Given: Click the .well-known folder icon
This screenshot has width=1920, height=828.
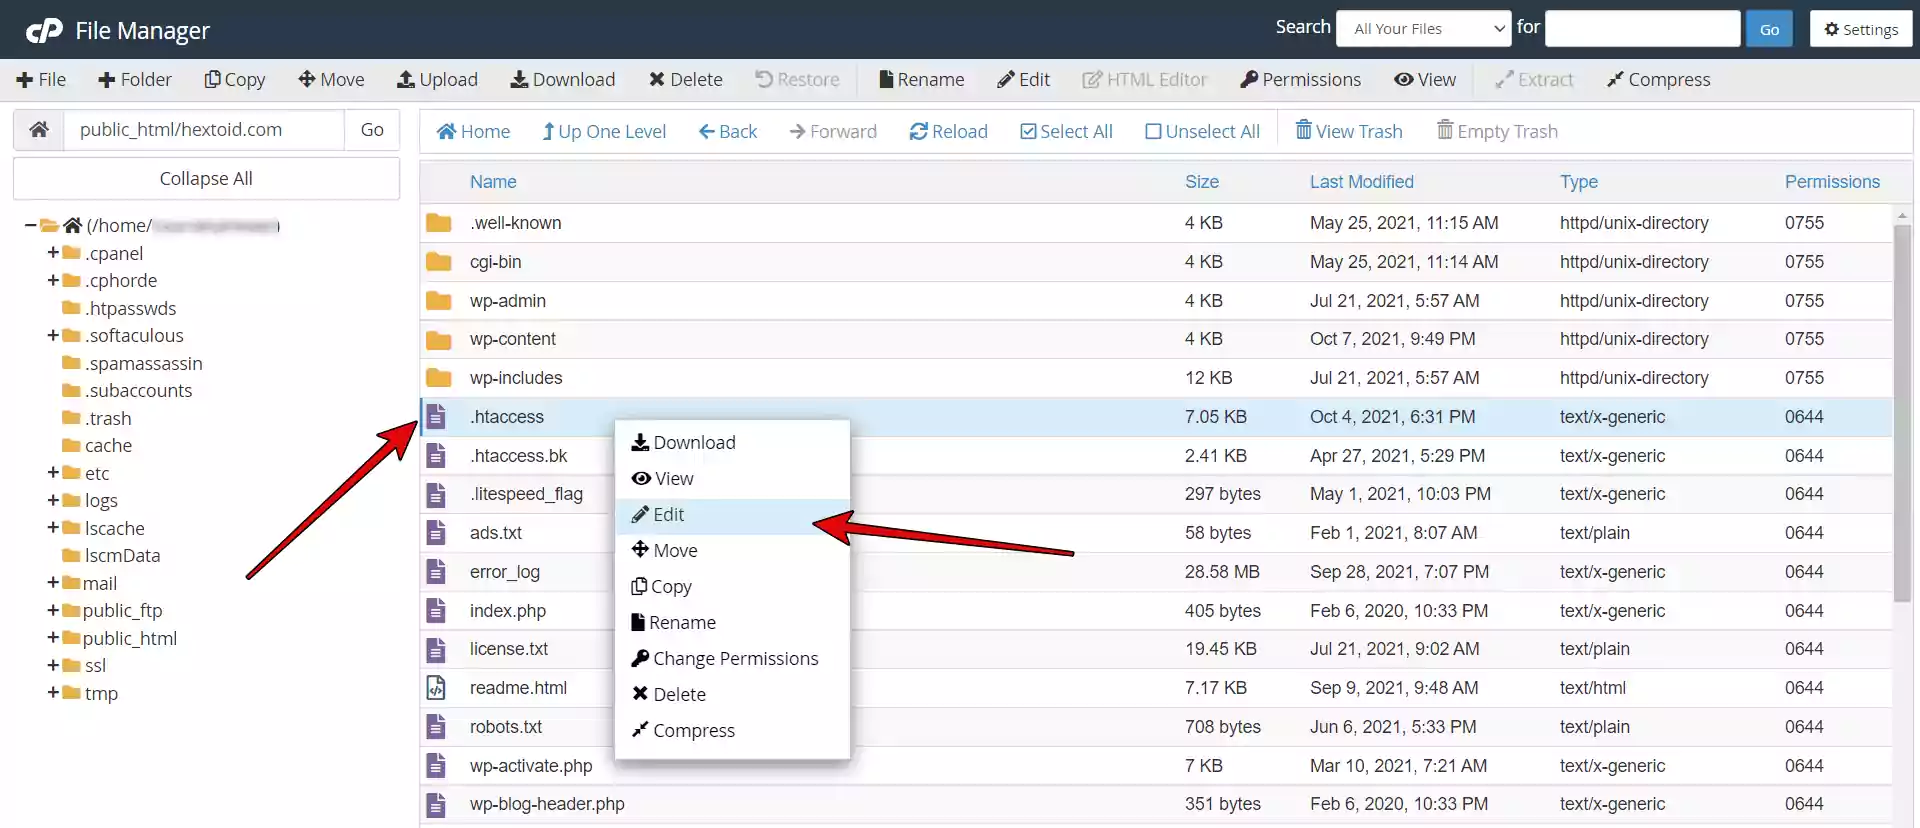Looking at the screenshot, I should [x=438, y=223].
